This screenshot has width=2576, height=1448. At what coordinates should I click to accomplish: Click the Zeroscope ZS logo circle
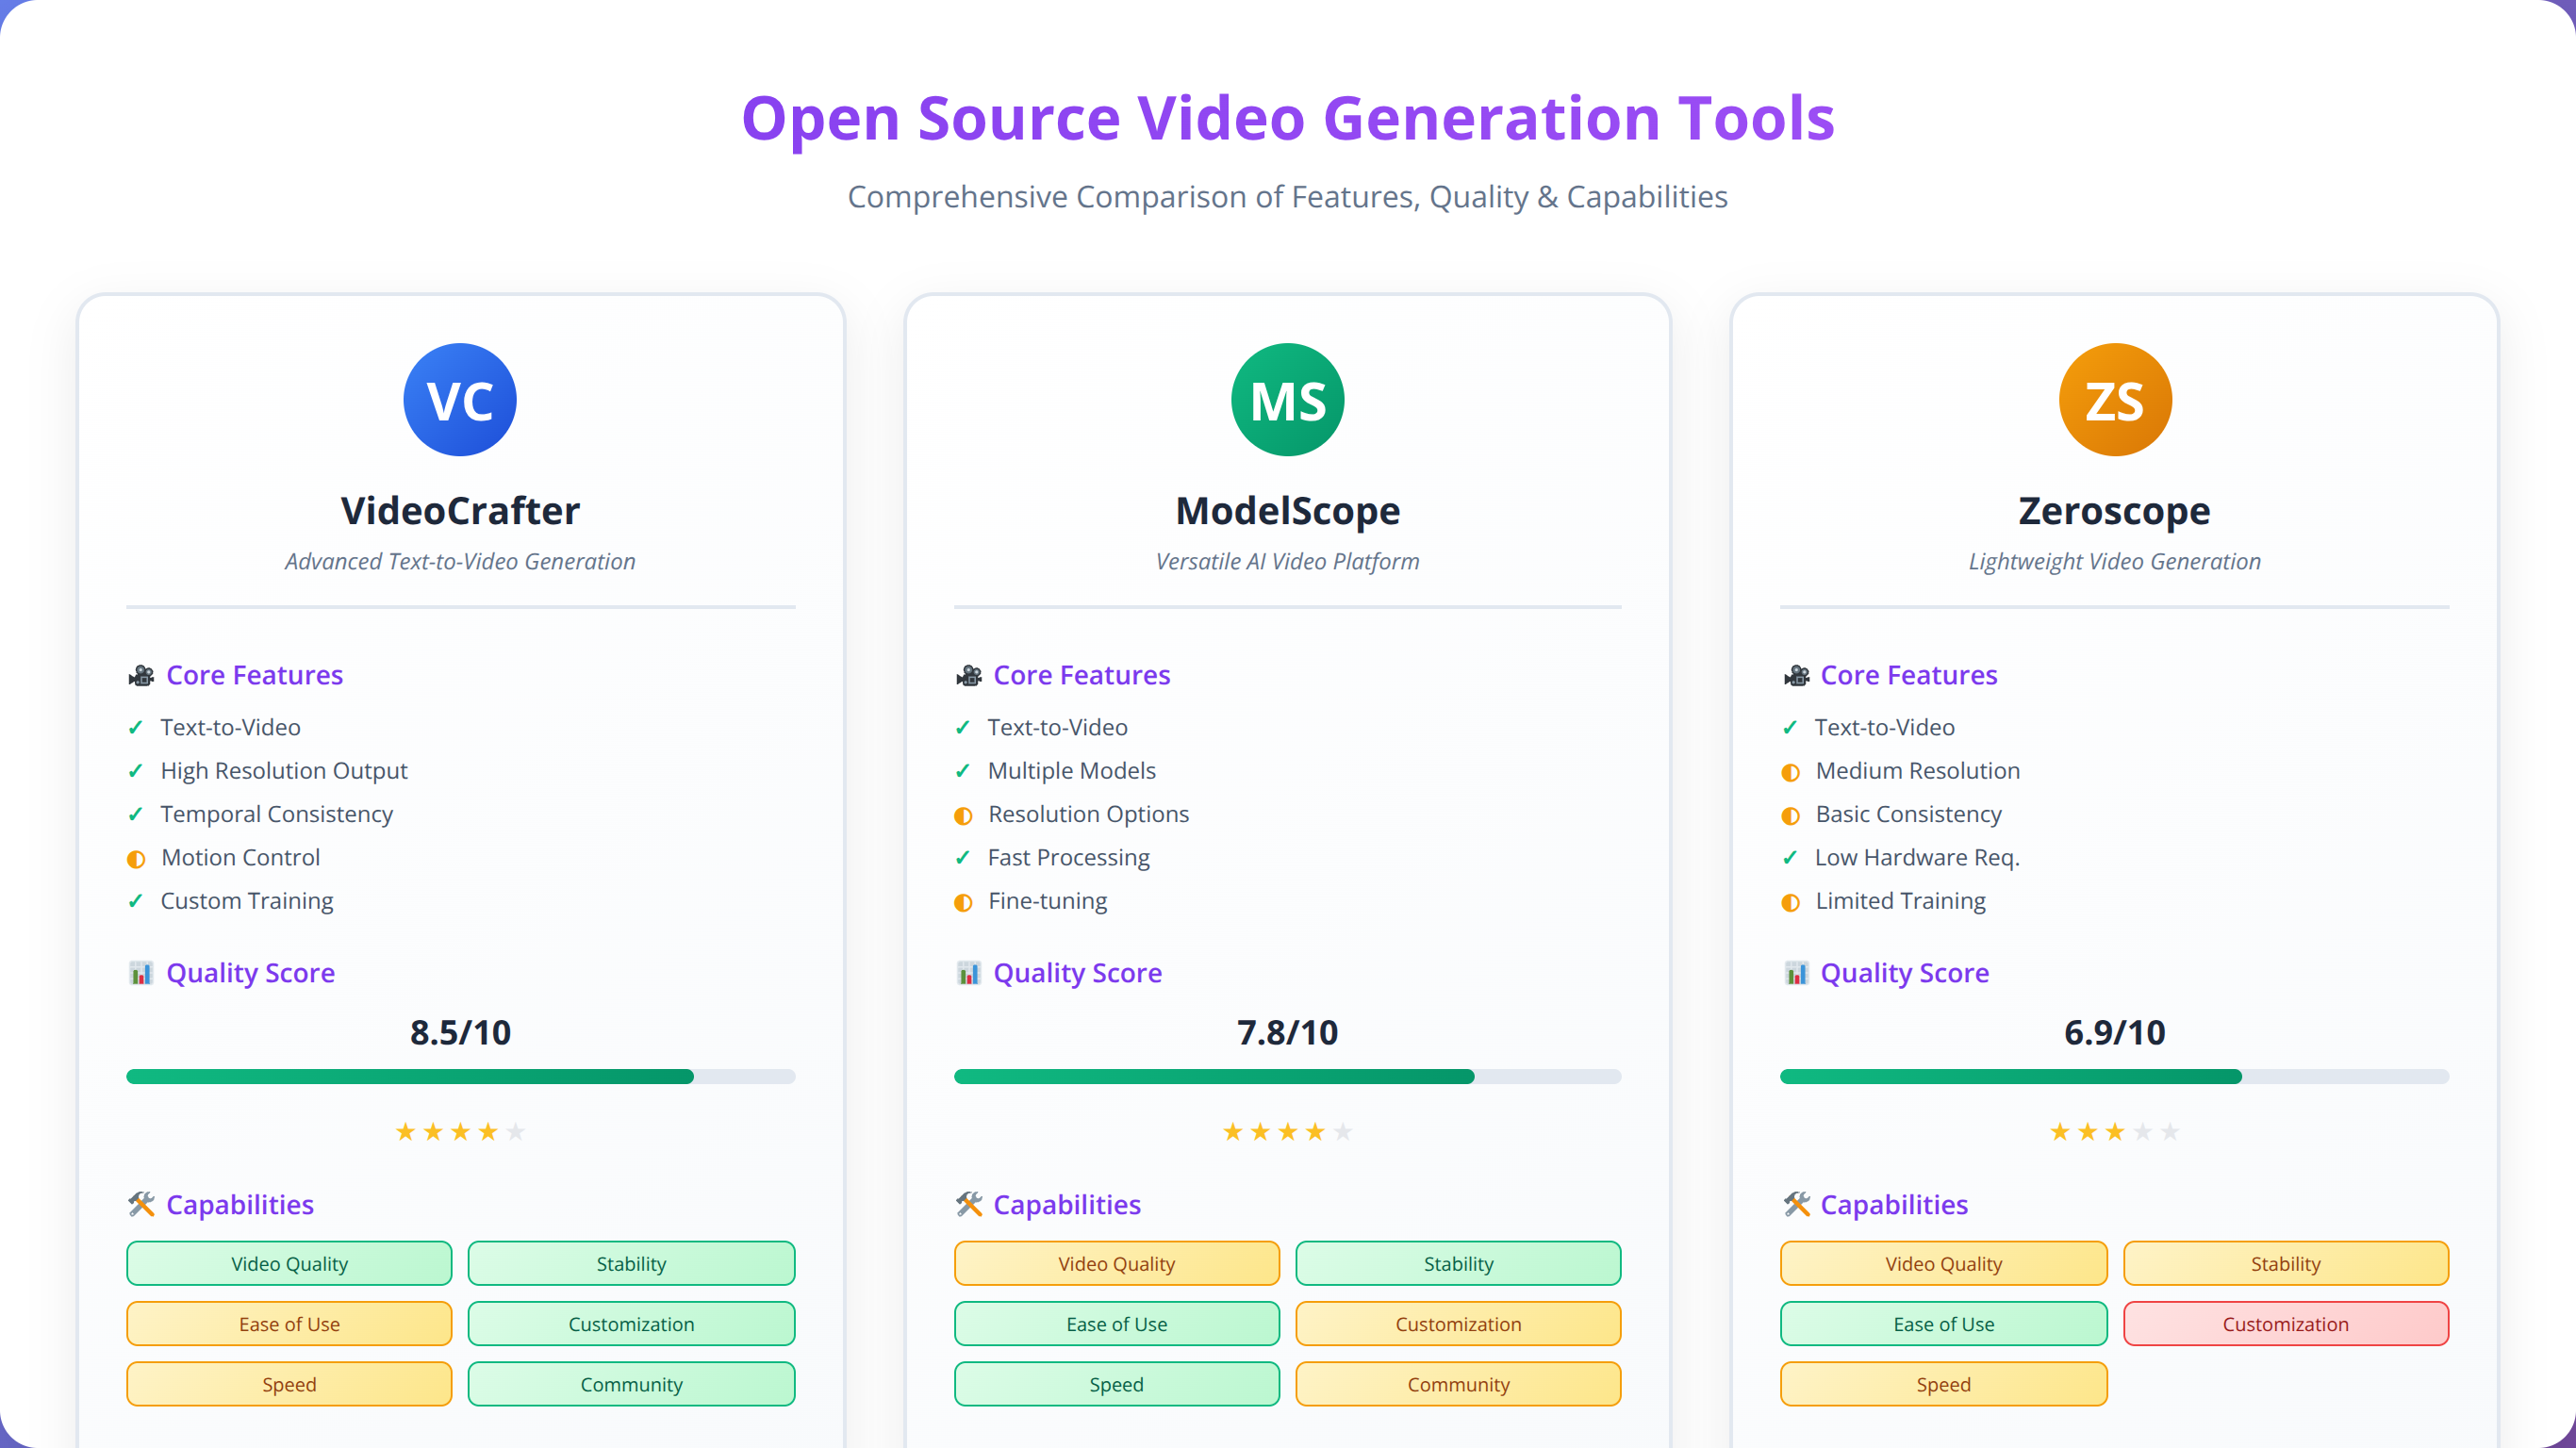[x=2114, y=400]
